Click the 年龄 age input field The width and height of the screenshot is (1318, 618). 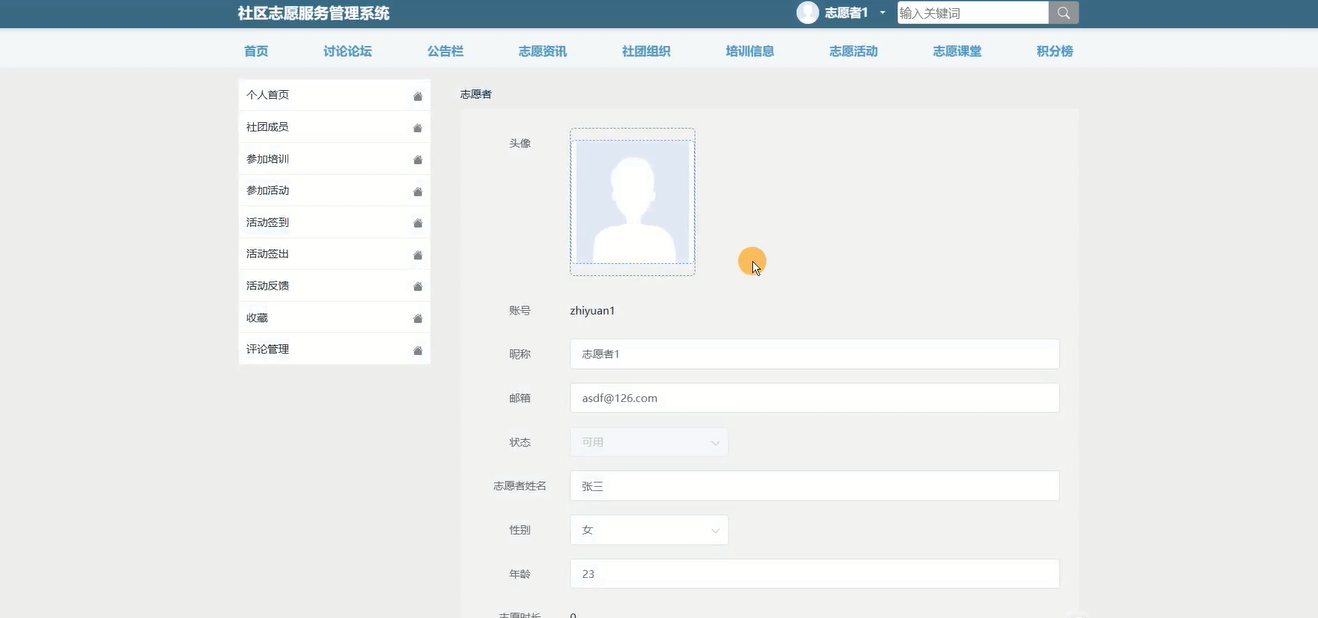pyautogui.click(x=814, y=574)
